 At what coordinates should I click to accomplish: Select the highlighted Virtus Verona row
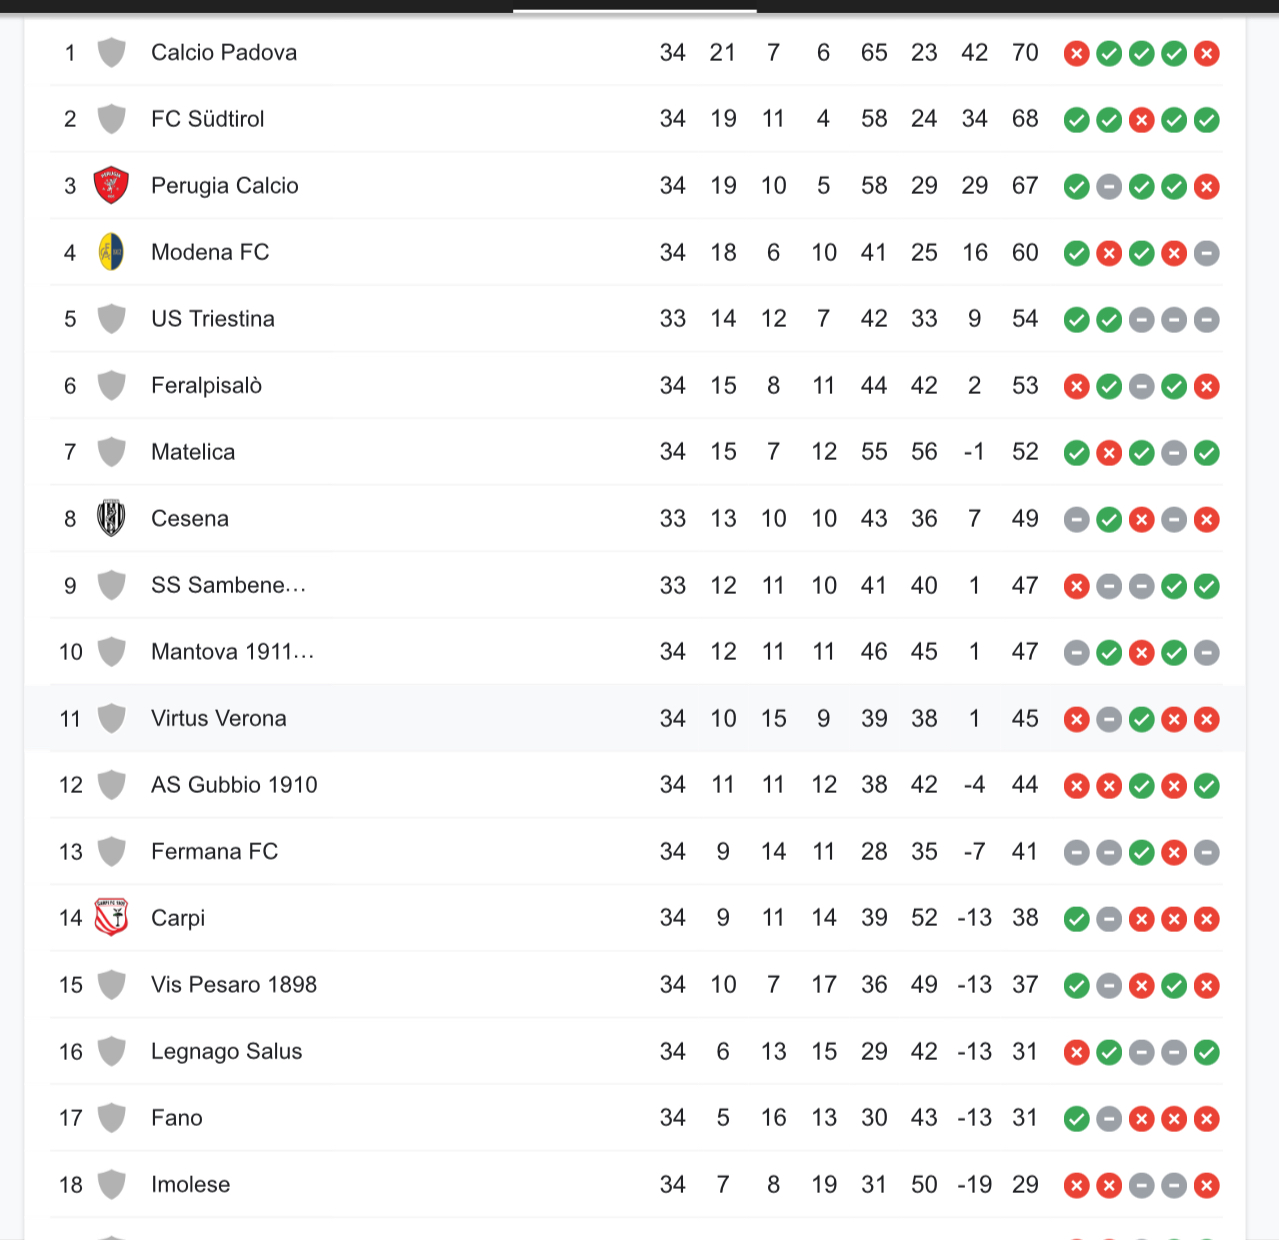pos(636,718)
